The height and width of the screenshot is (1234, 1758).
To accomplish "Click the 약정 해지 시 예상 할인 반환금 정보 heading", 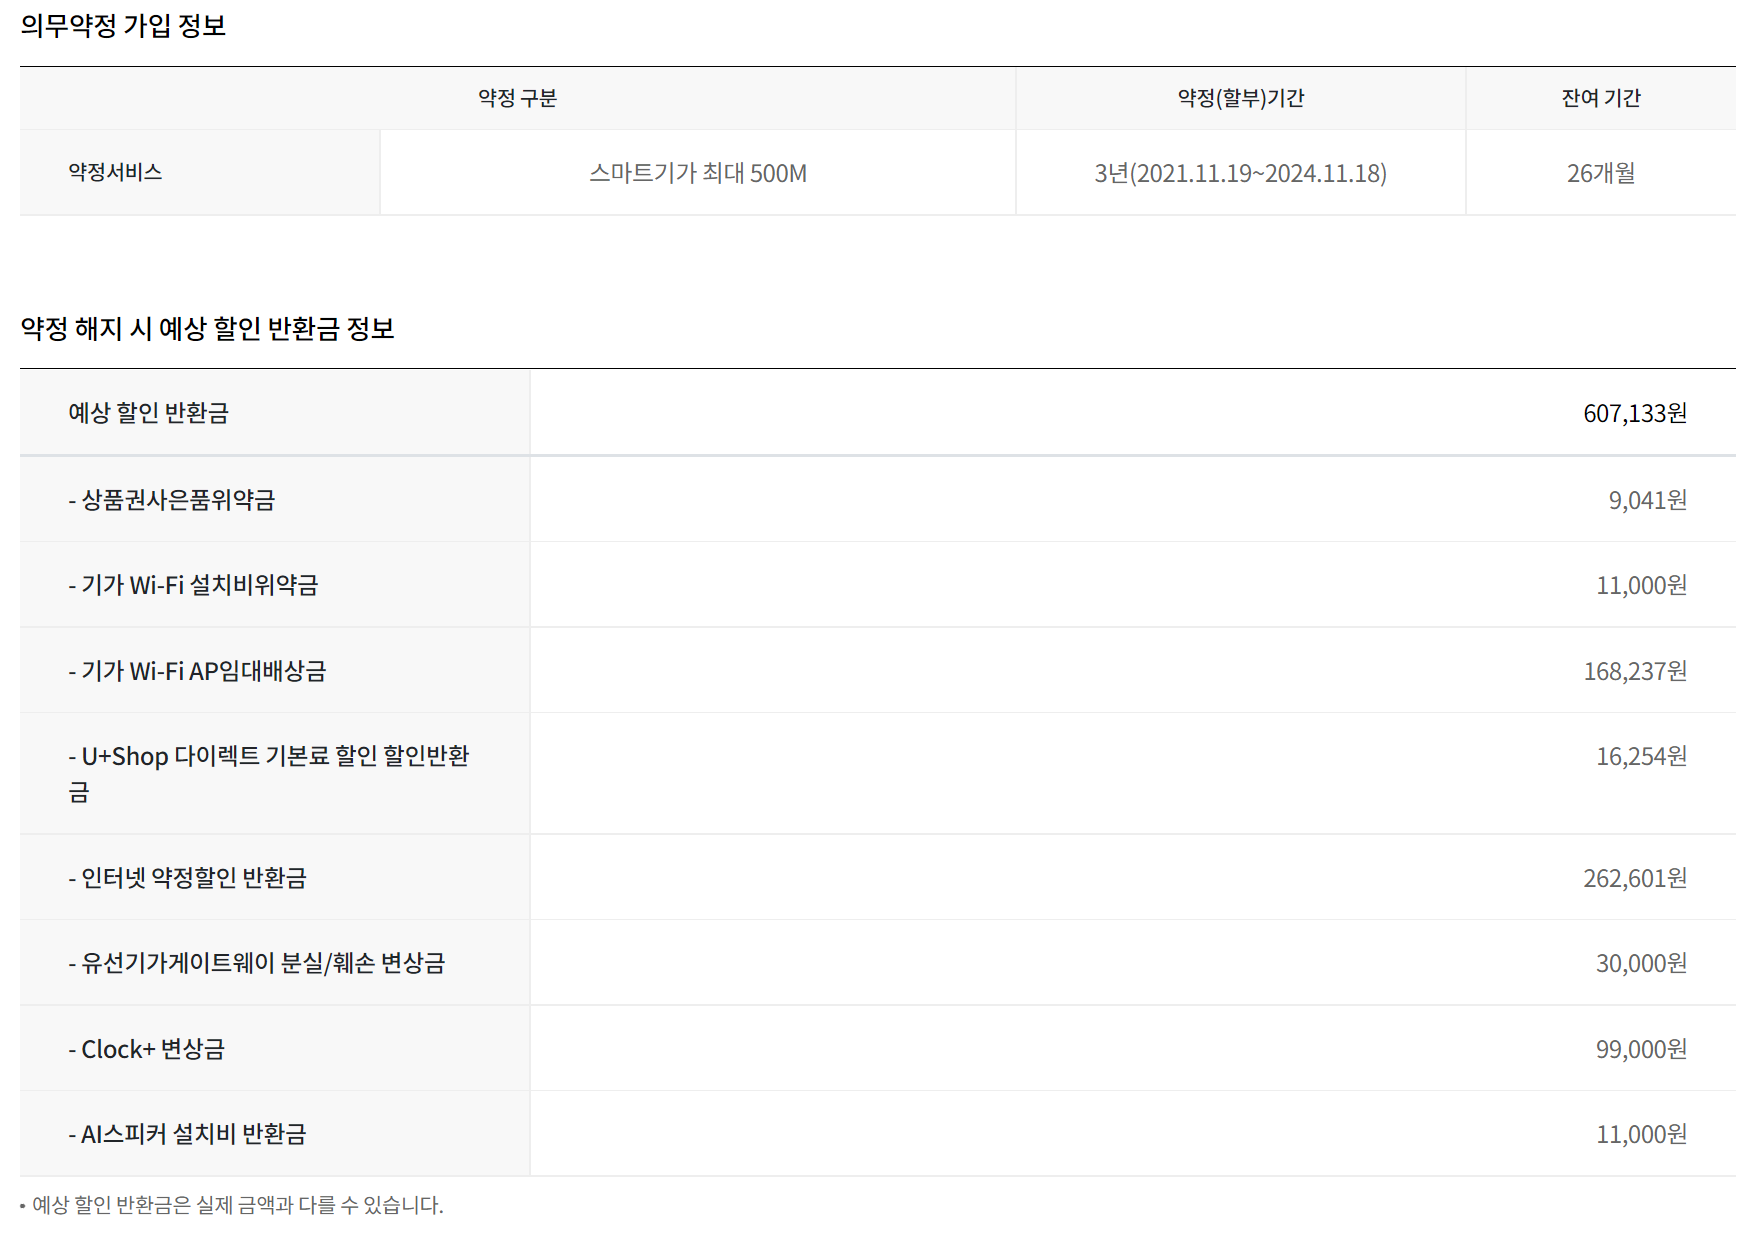I will tap(207, 329).
